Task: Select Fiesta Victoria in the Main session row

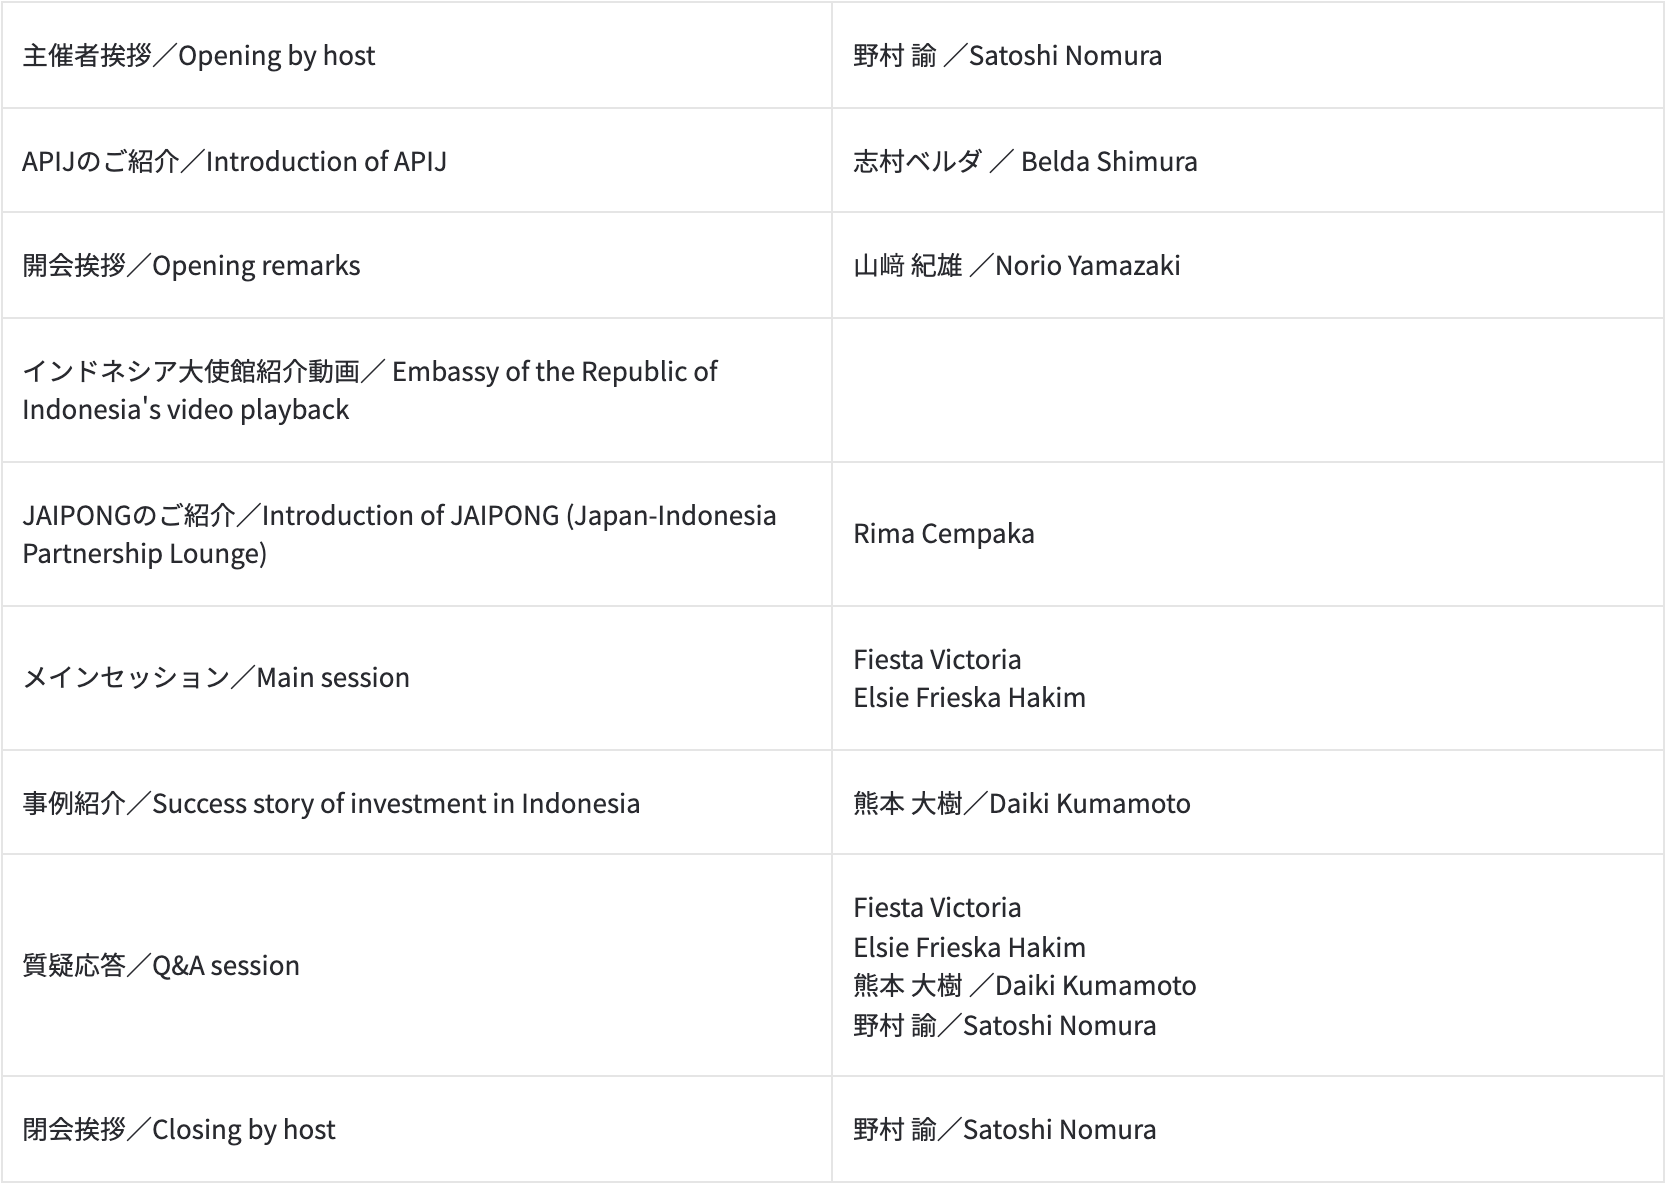Action: pyautogui.click(x=937, y=660)
